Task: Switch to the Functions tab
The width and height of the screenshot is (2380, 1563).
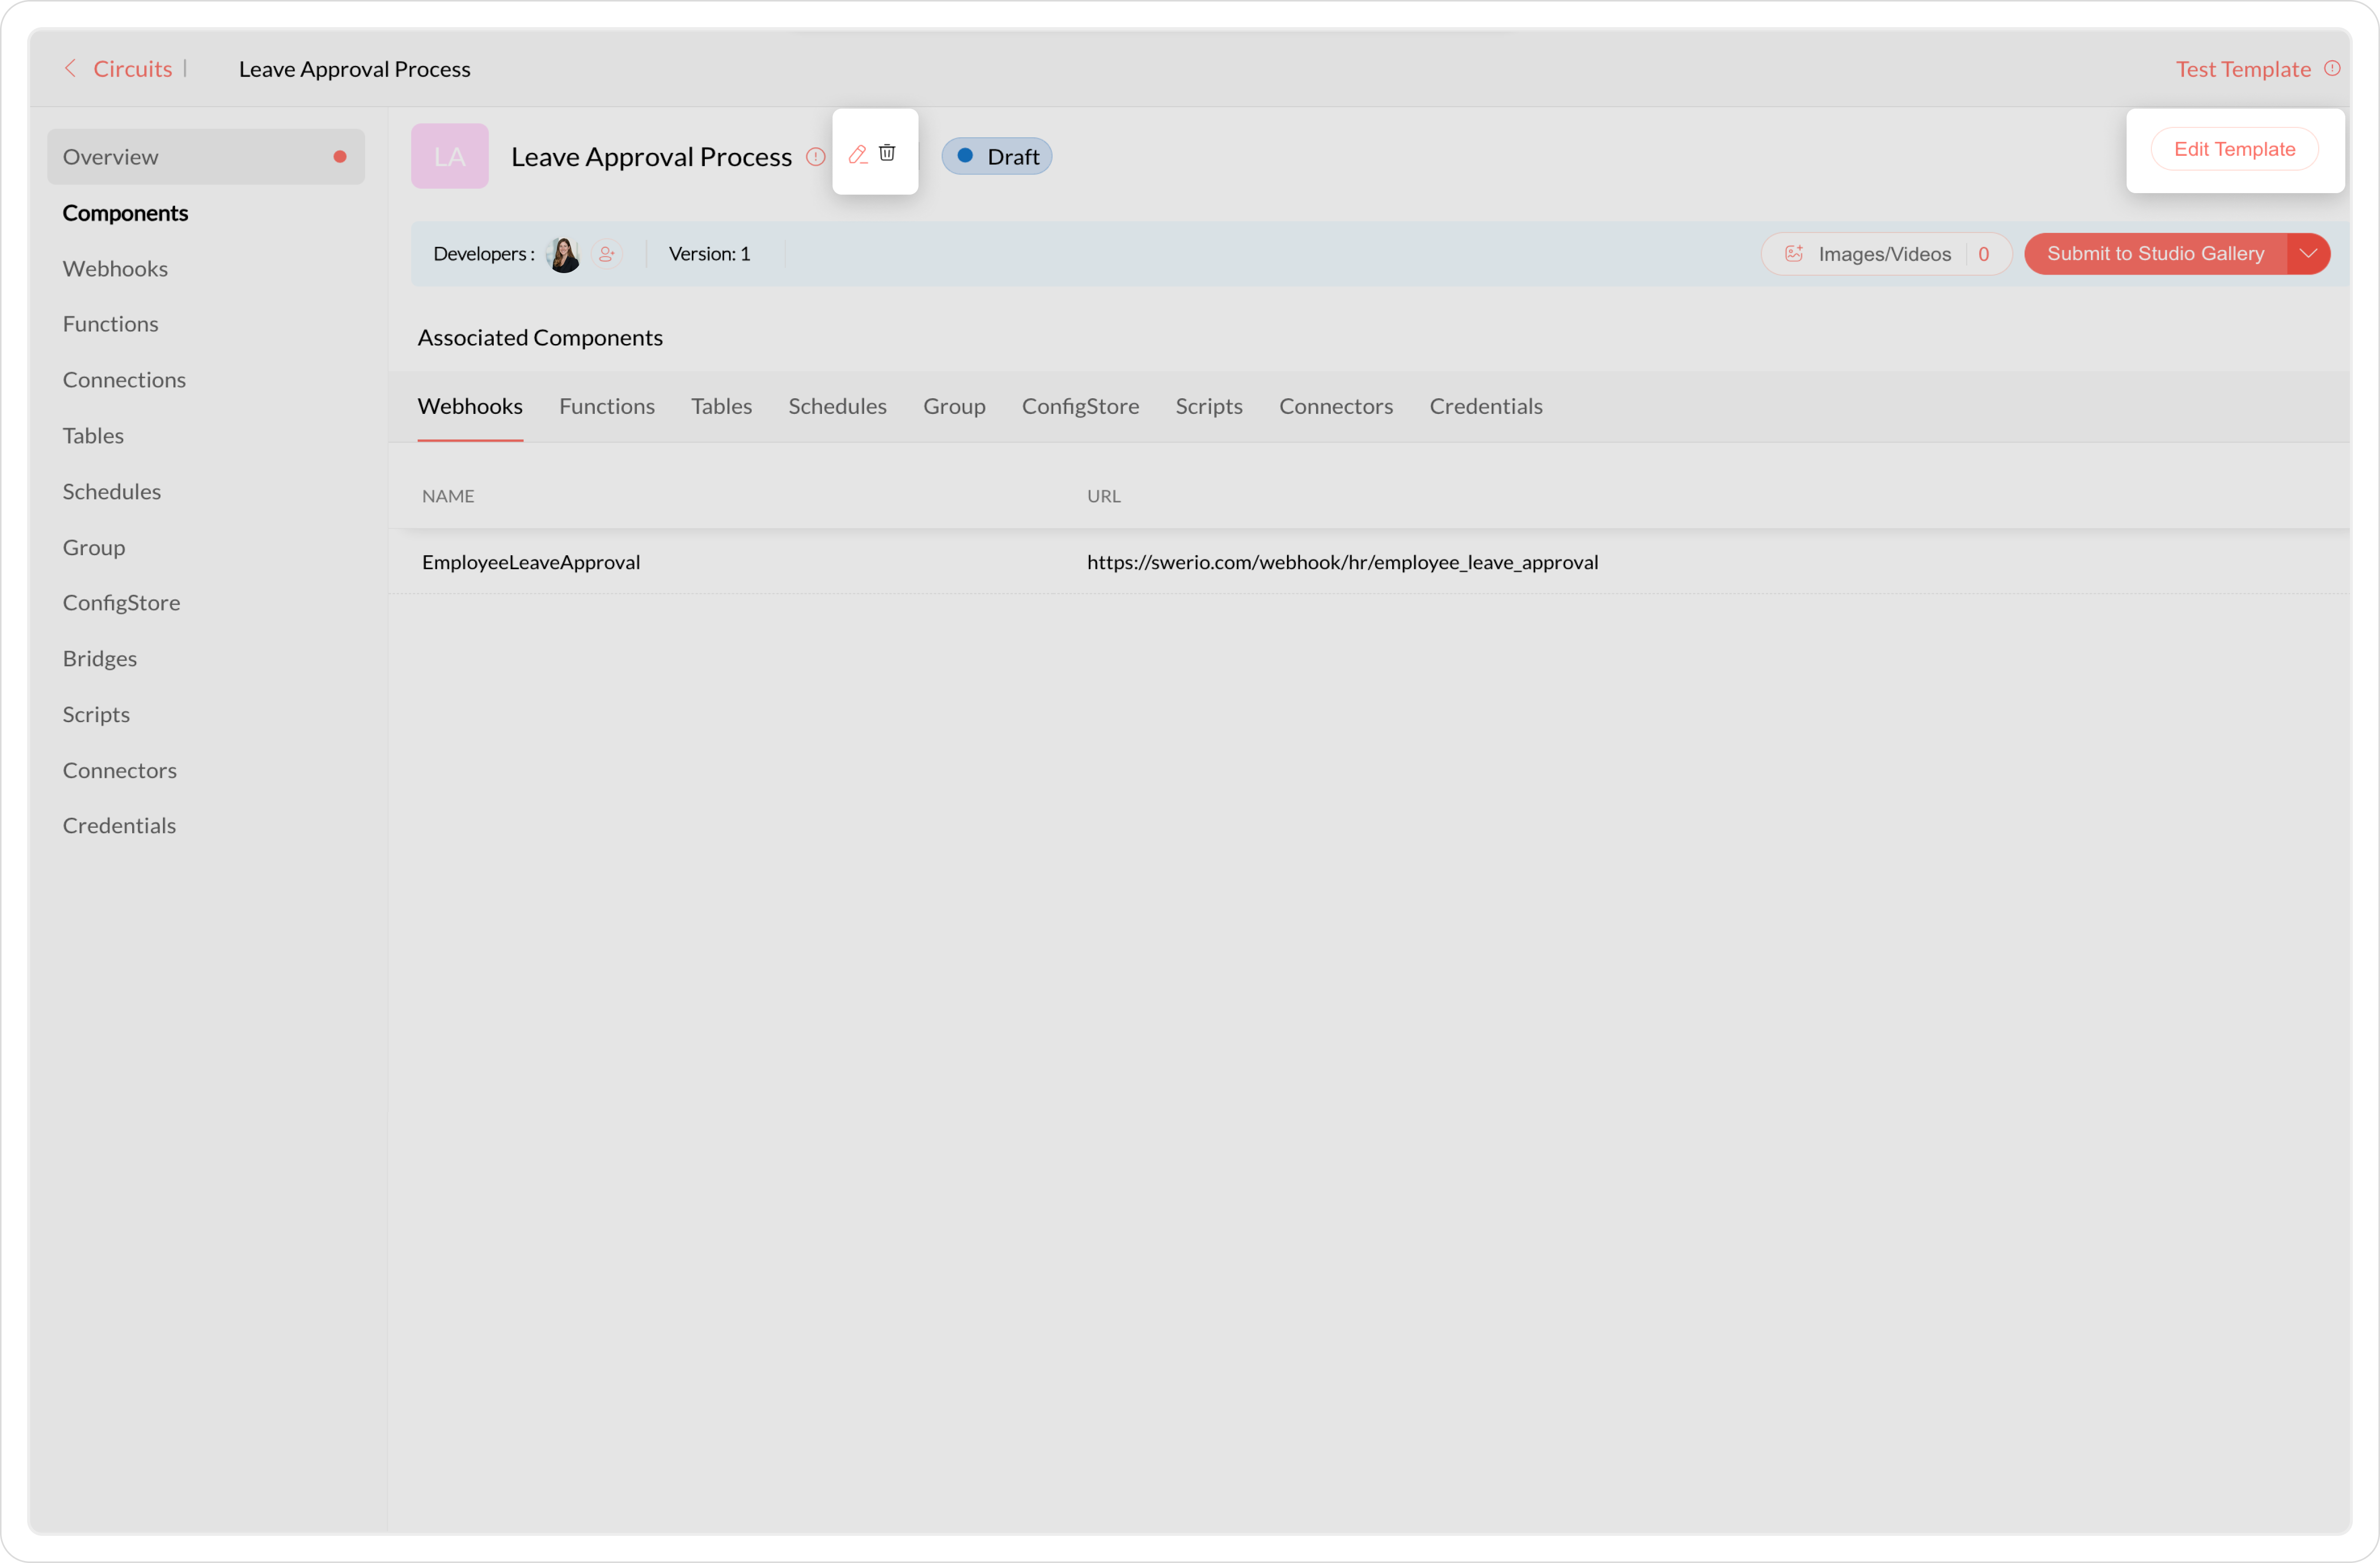Action: 607,406
